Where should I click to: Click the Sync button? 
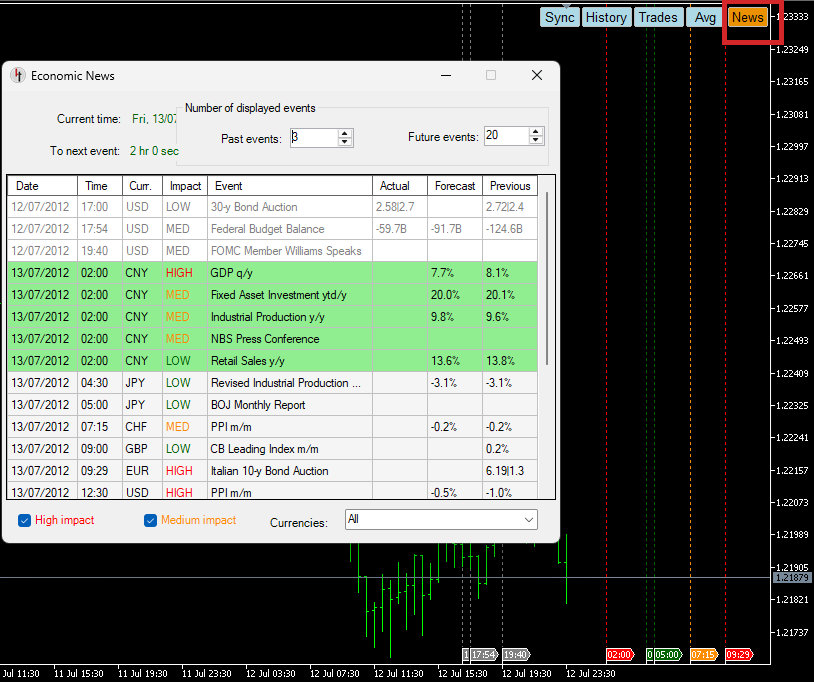tap(559, 17)
